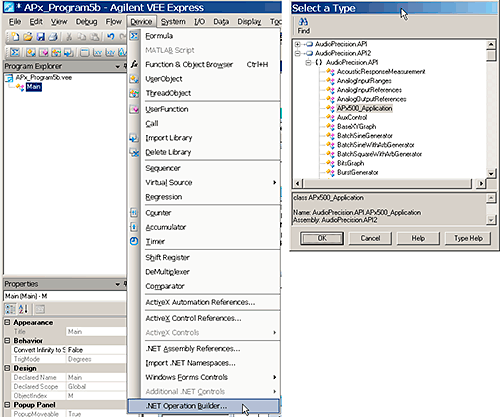Screen dimensions: 500x417
Task: Click the ThreadObject icon in Device menu
Action: coord(134,93)
